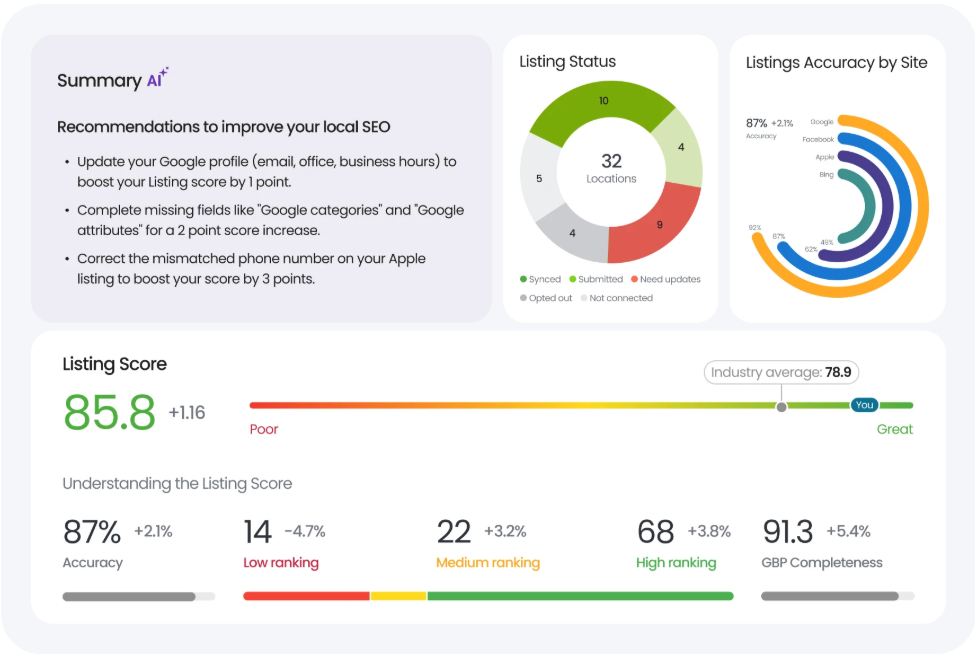This screenshot has width=975, height=660.
Task: Select the Not connected legend dot
Action: click(584, 298)
